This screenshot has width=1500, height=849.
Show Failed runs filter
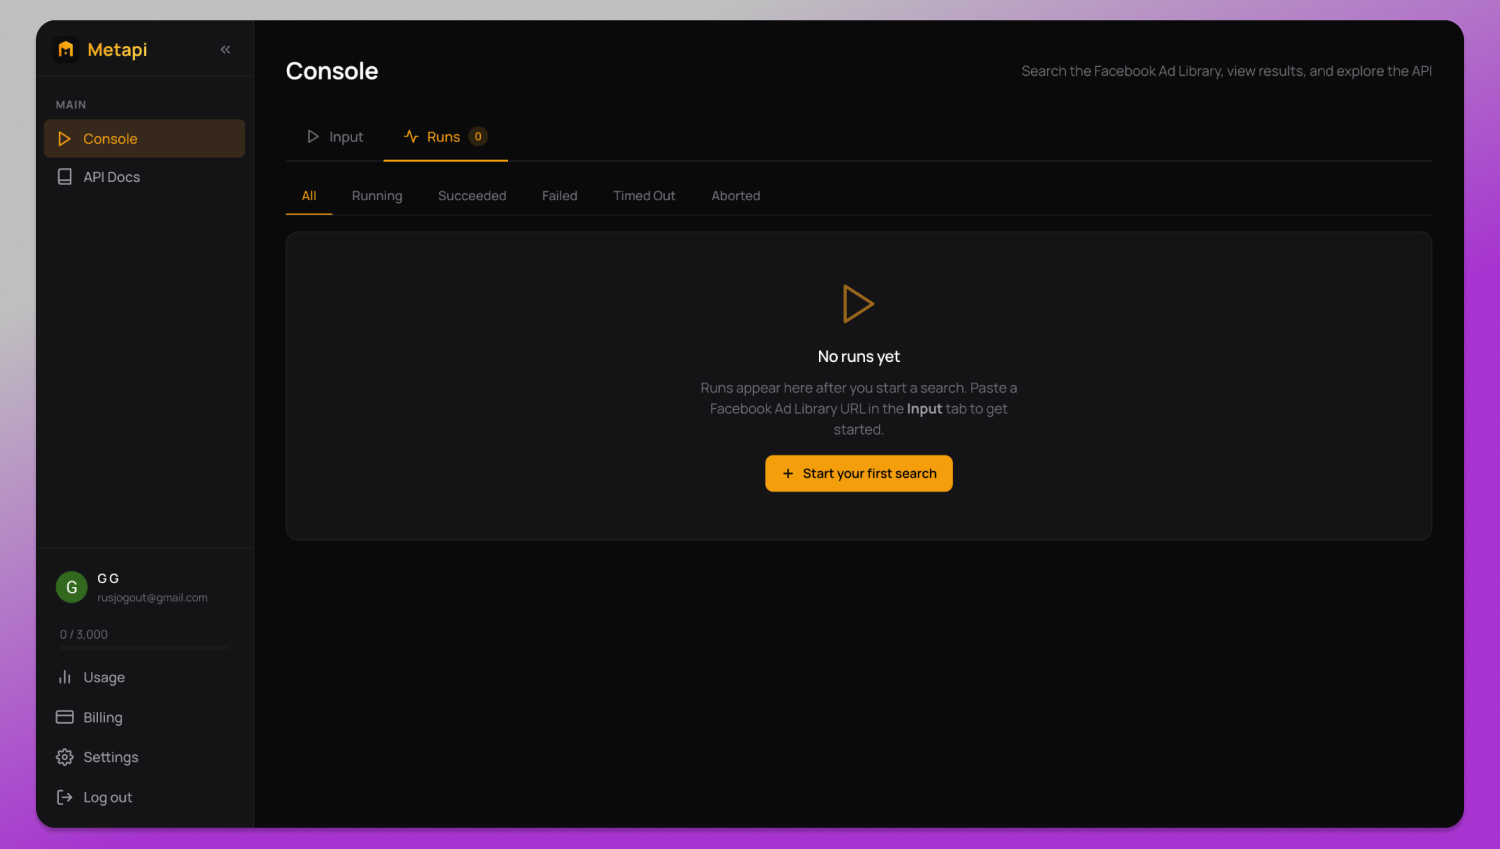click(x=560, y=196)
